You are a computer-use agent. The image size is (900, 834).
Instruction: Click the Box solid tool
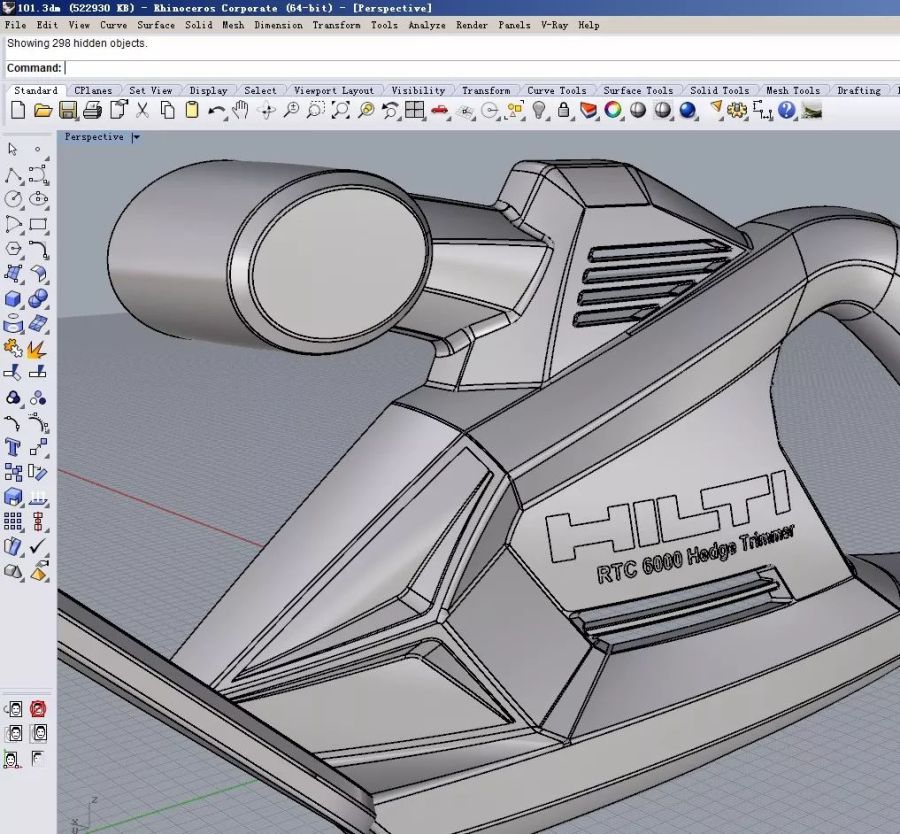pyautogui.click(x=14, y=299)
